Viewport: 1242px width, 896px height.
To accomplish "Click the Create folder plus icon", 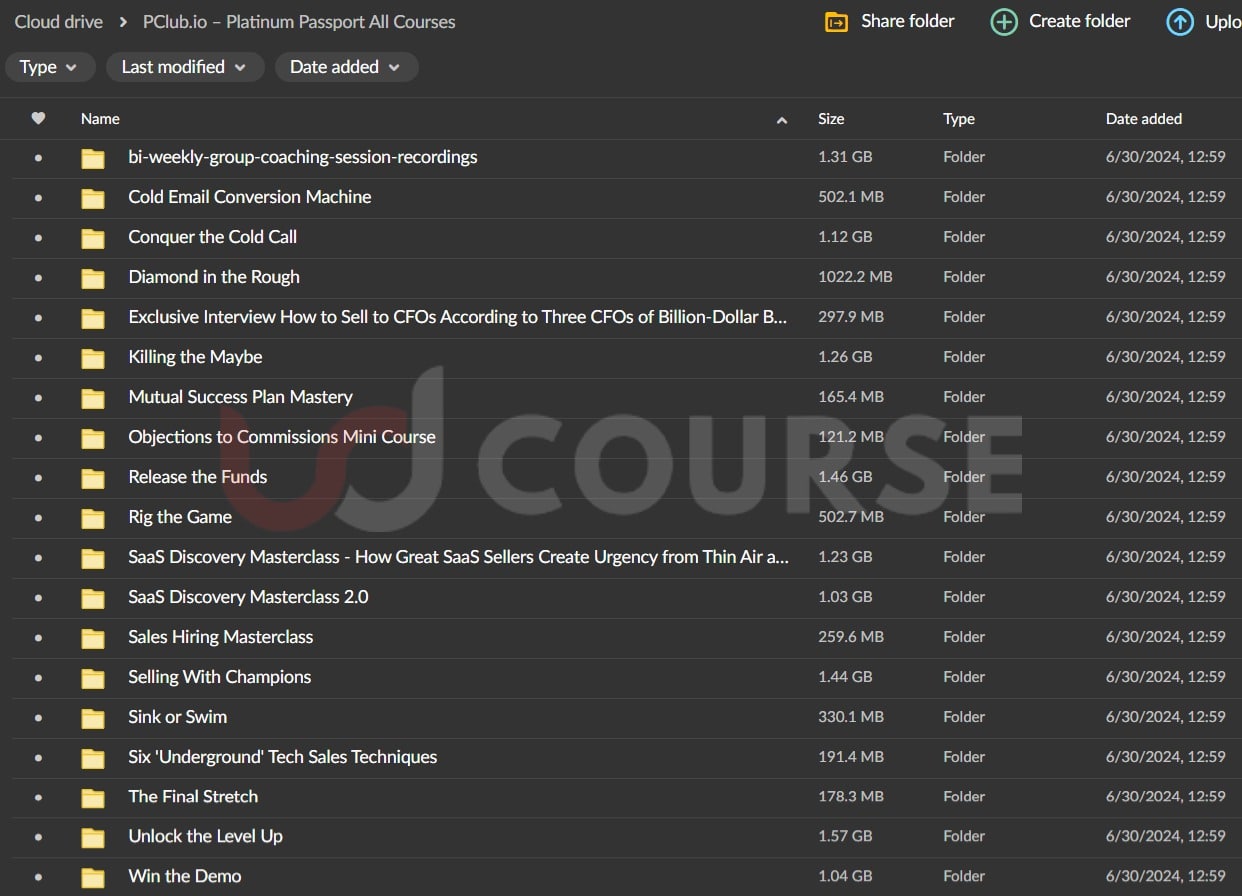I will (x=1003, y=22).
